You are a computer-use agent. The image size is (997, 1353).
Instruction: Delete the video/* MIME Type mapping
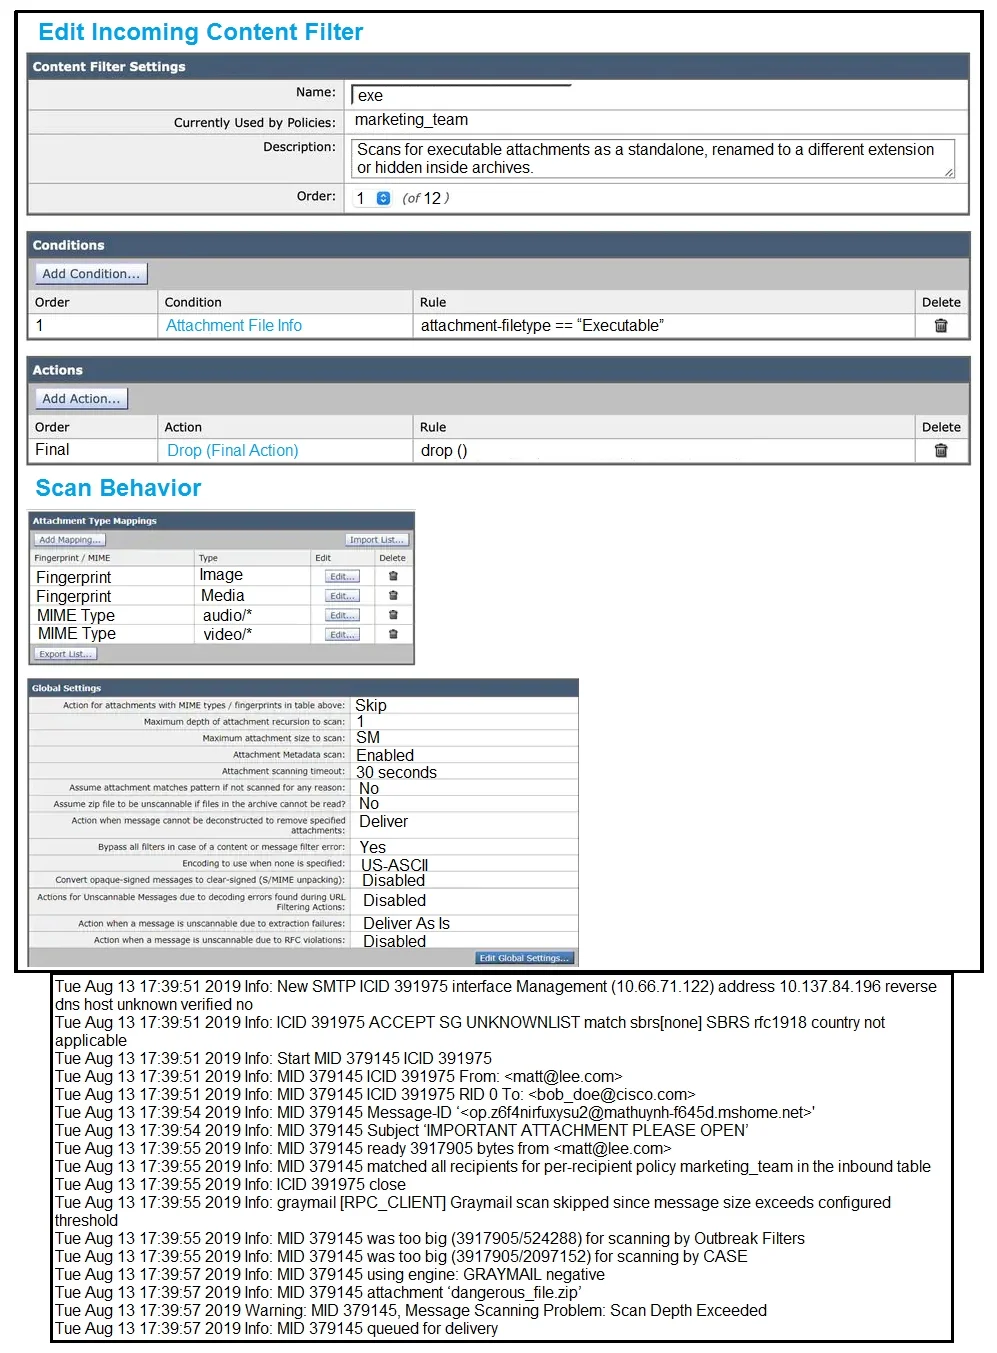tap(393, 634)
